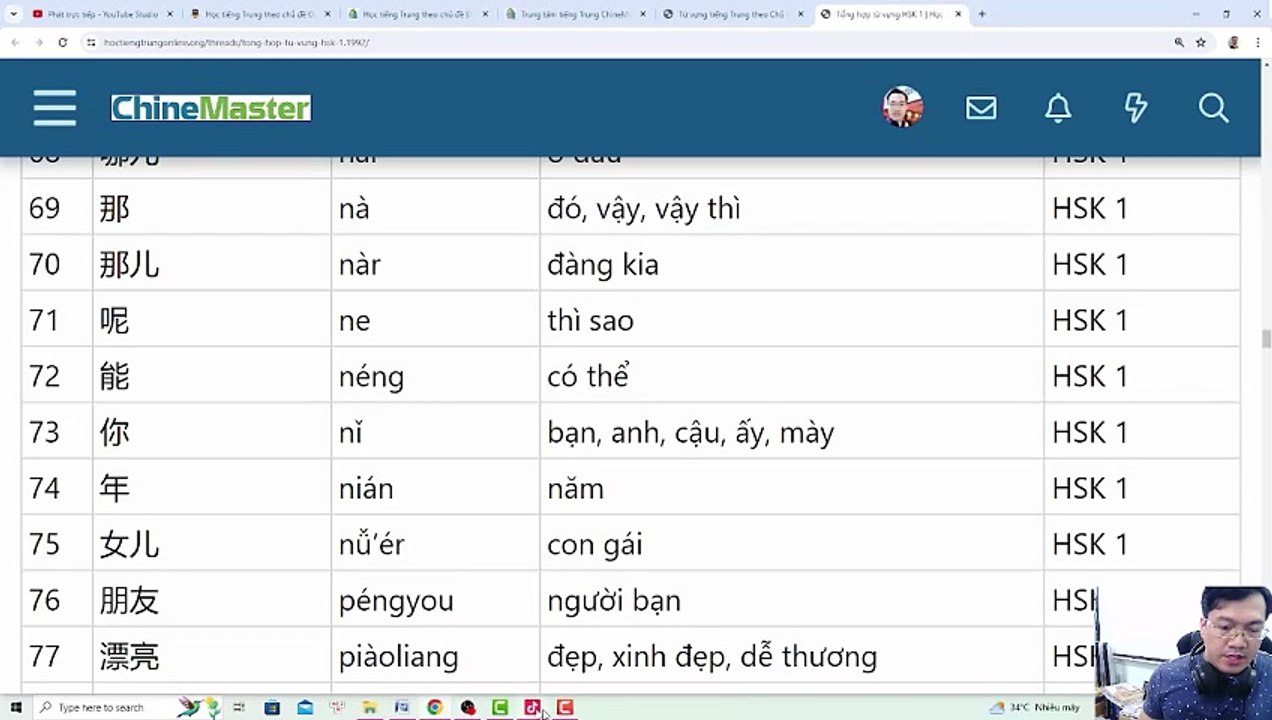Click the meaning 'đẹp, xinh đẹp, dễ thương'
The width and height of the screenshot is (1272, 720).
pyautogui.click(x=712, y=656)
